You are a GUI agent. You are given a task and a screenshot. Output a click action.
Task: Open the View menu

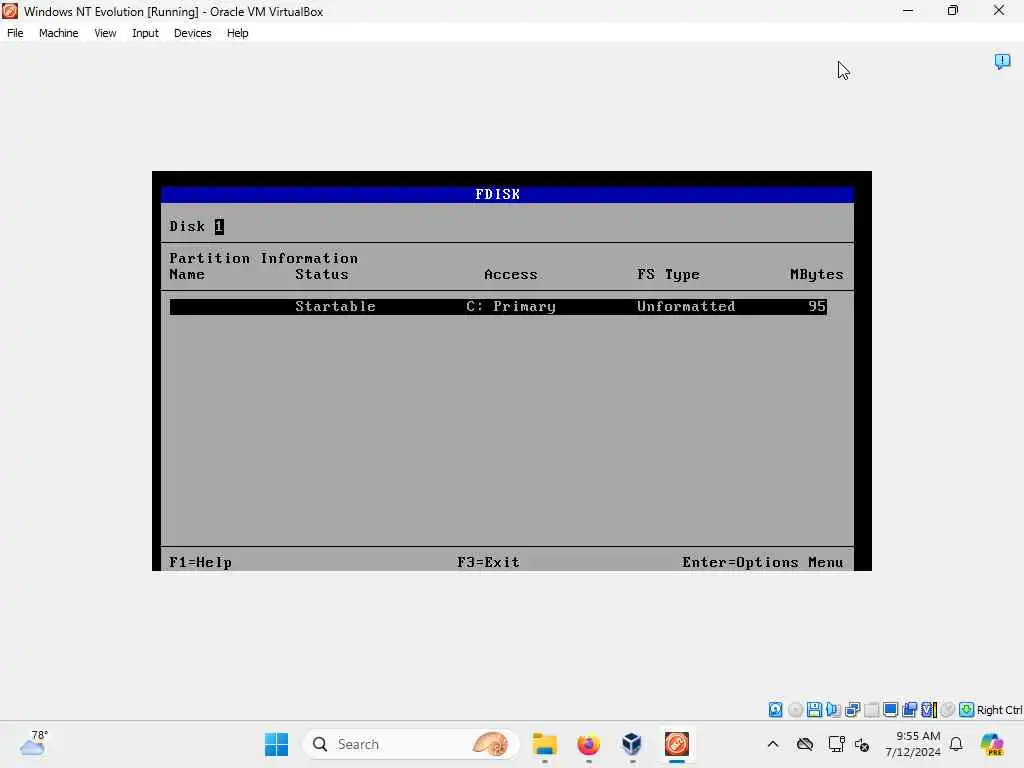click(105, 33)
